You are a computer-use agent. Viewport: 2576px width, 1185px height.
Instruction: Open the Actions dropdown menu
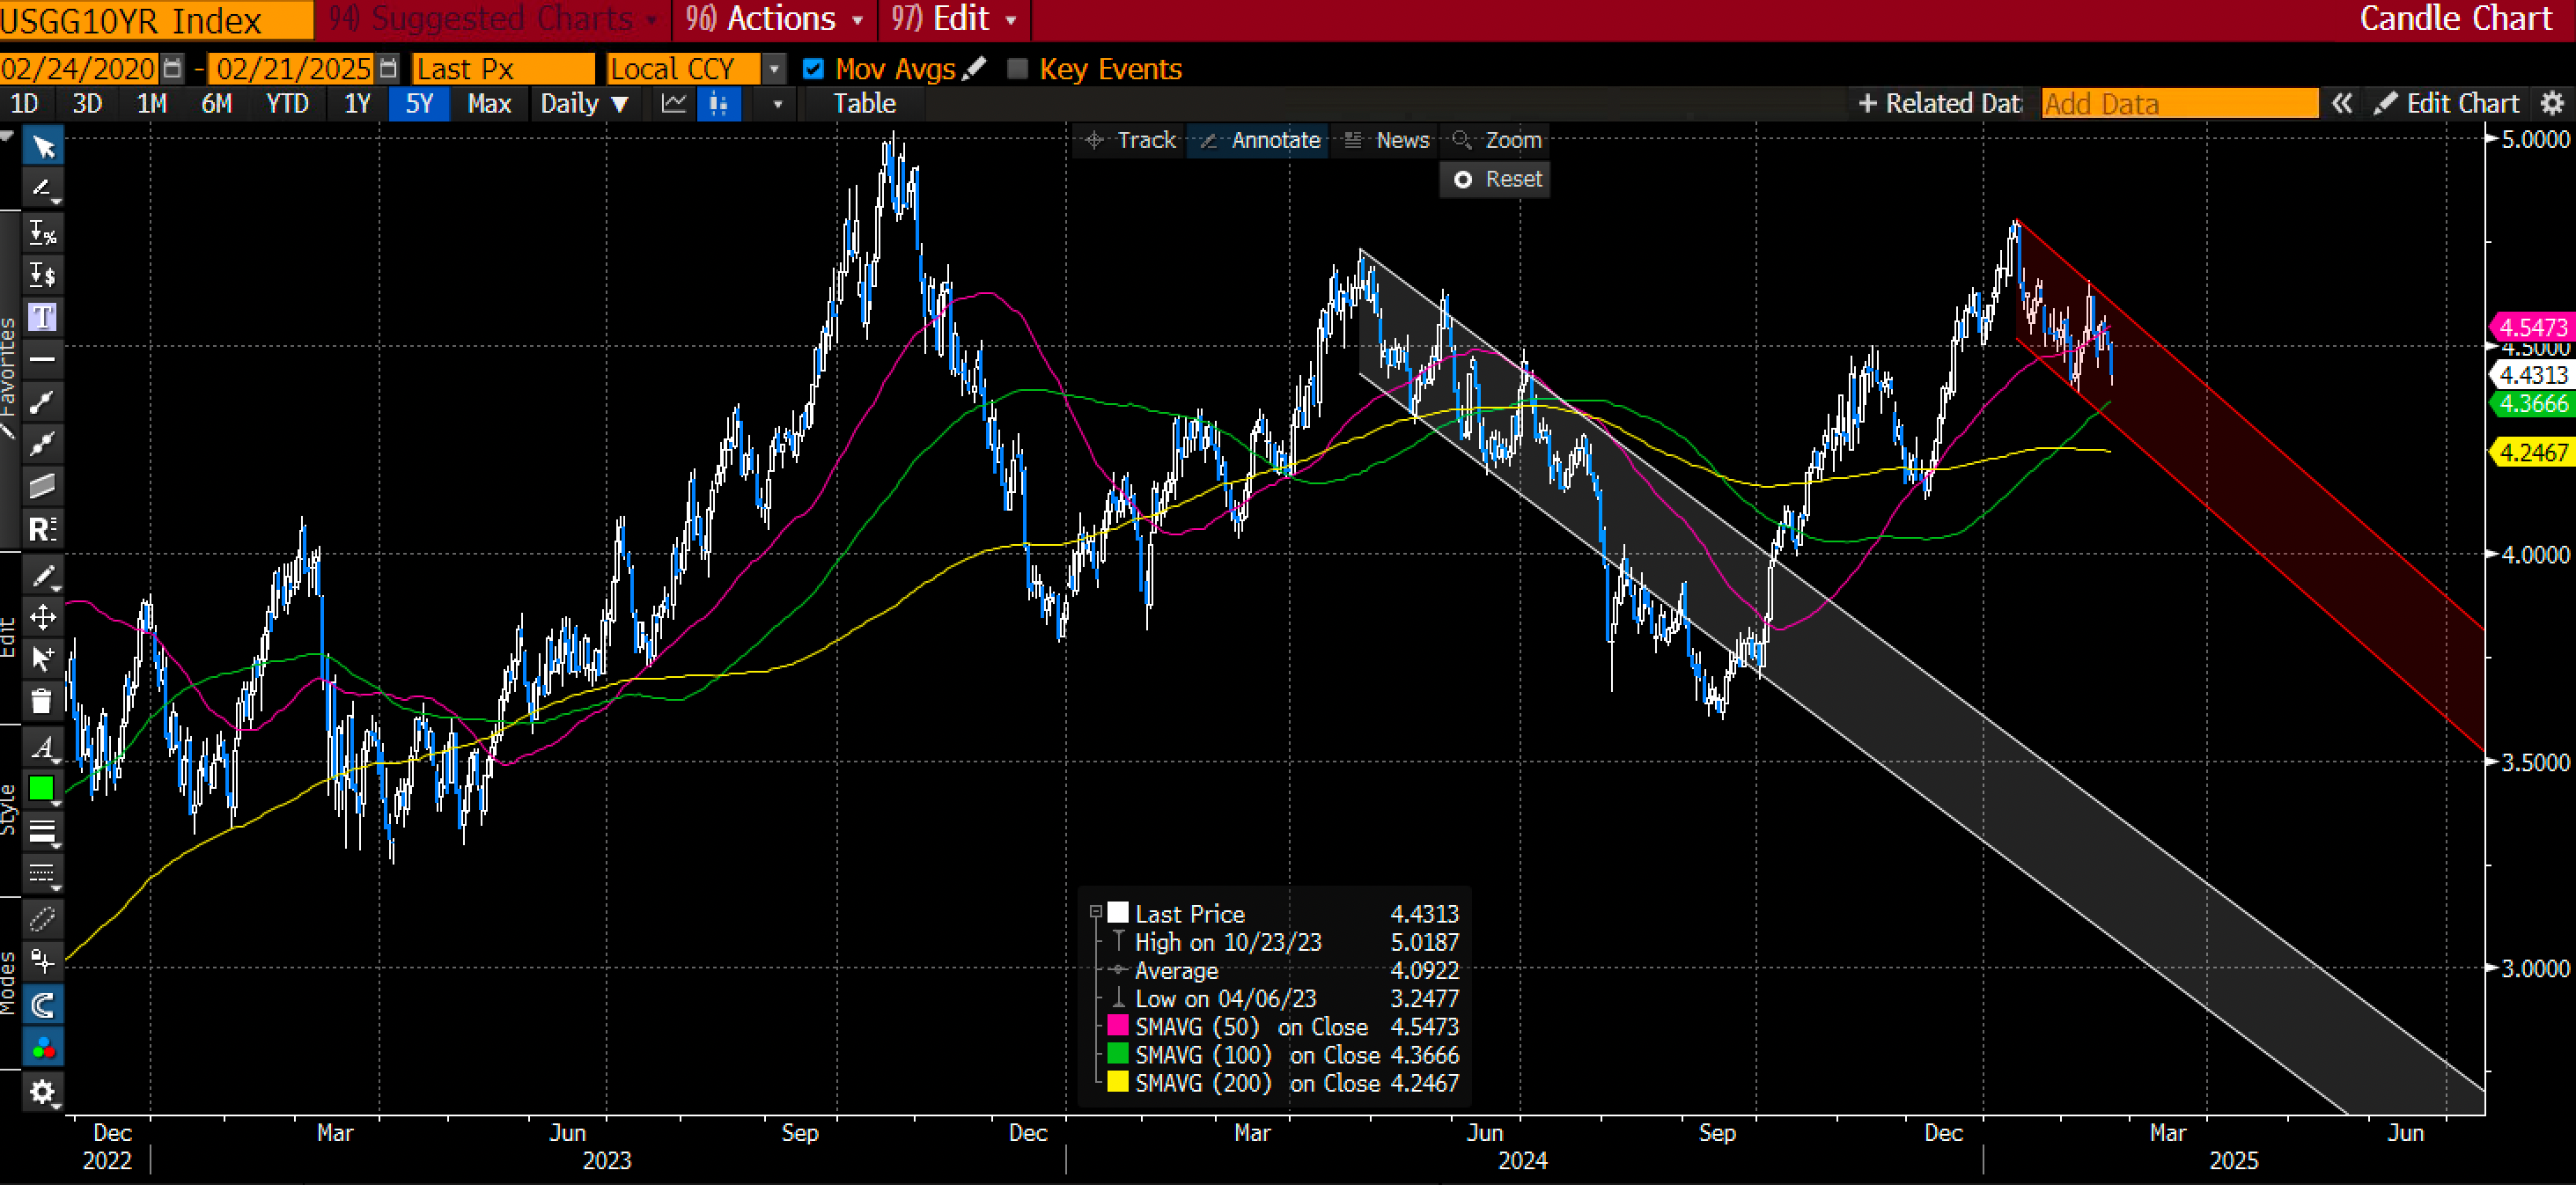(x=775, y=19)
